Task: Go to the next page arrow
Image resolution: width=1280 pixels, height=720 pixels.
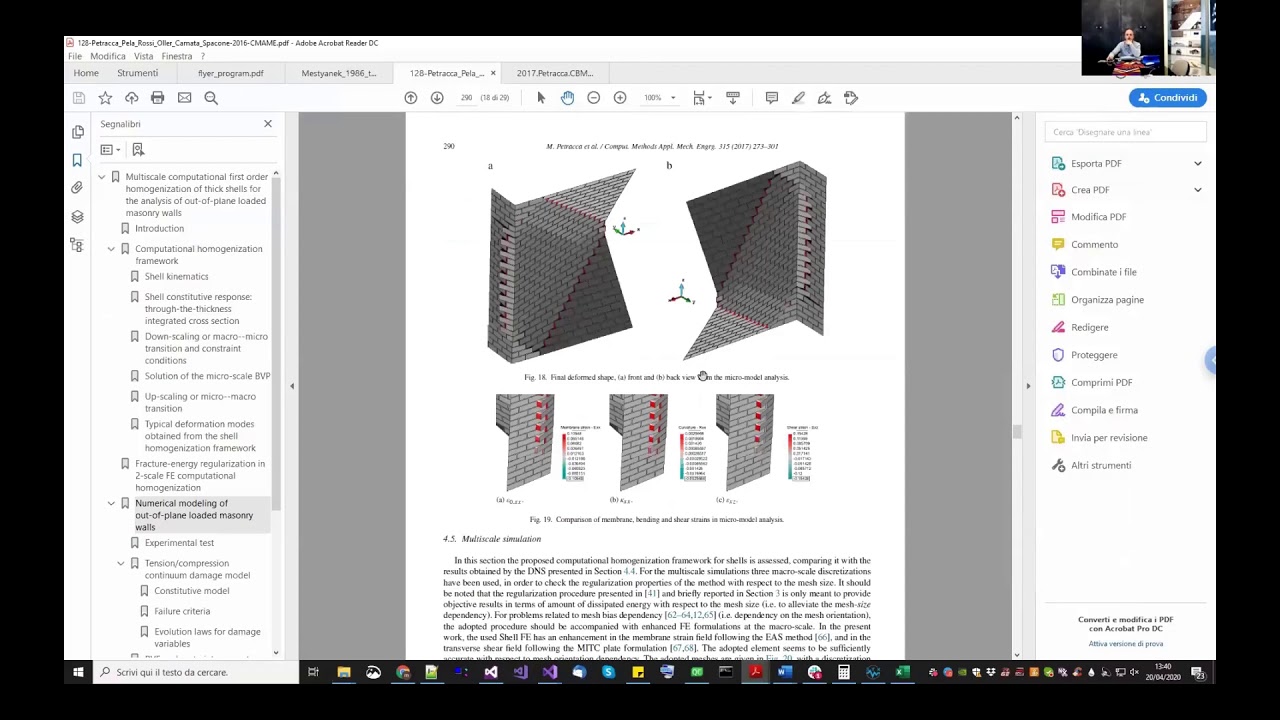Action: (437, 98)
